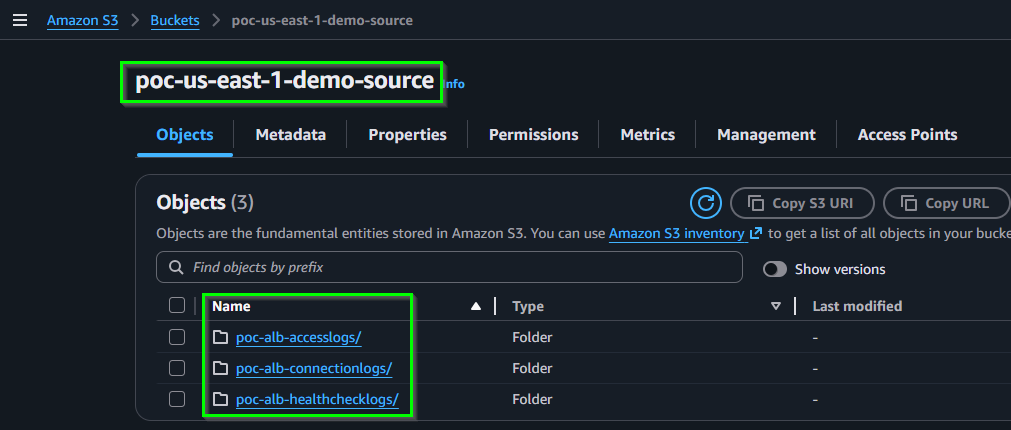Click poc-us-east-1-demo-source in the breadcrumb
1011x430 pixels.
322,21
